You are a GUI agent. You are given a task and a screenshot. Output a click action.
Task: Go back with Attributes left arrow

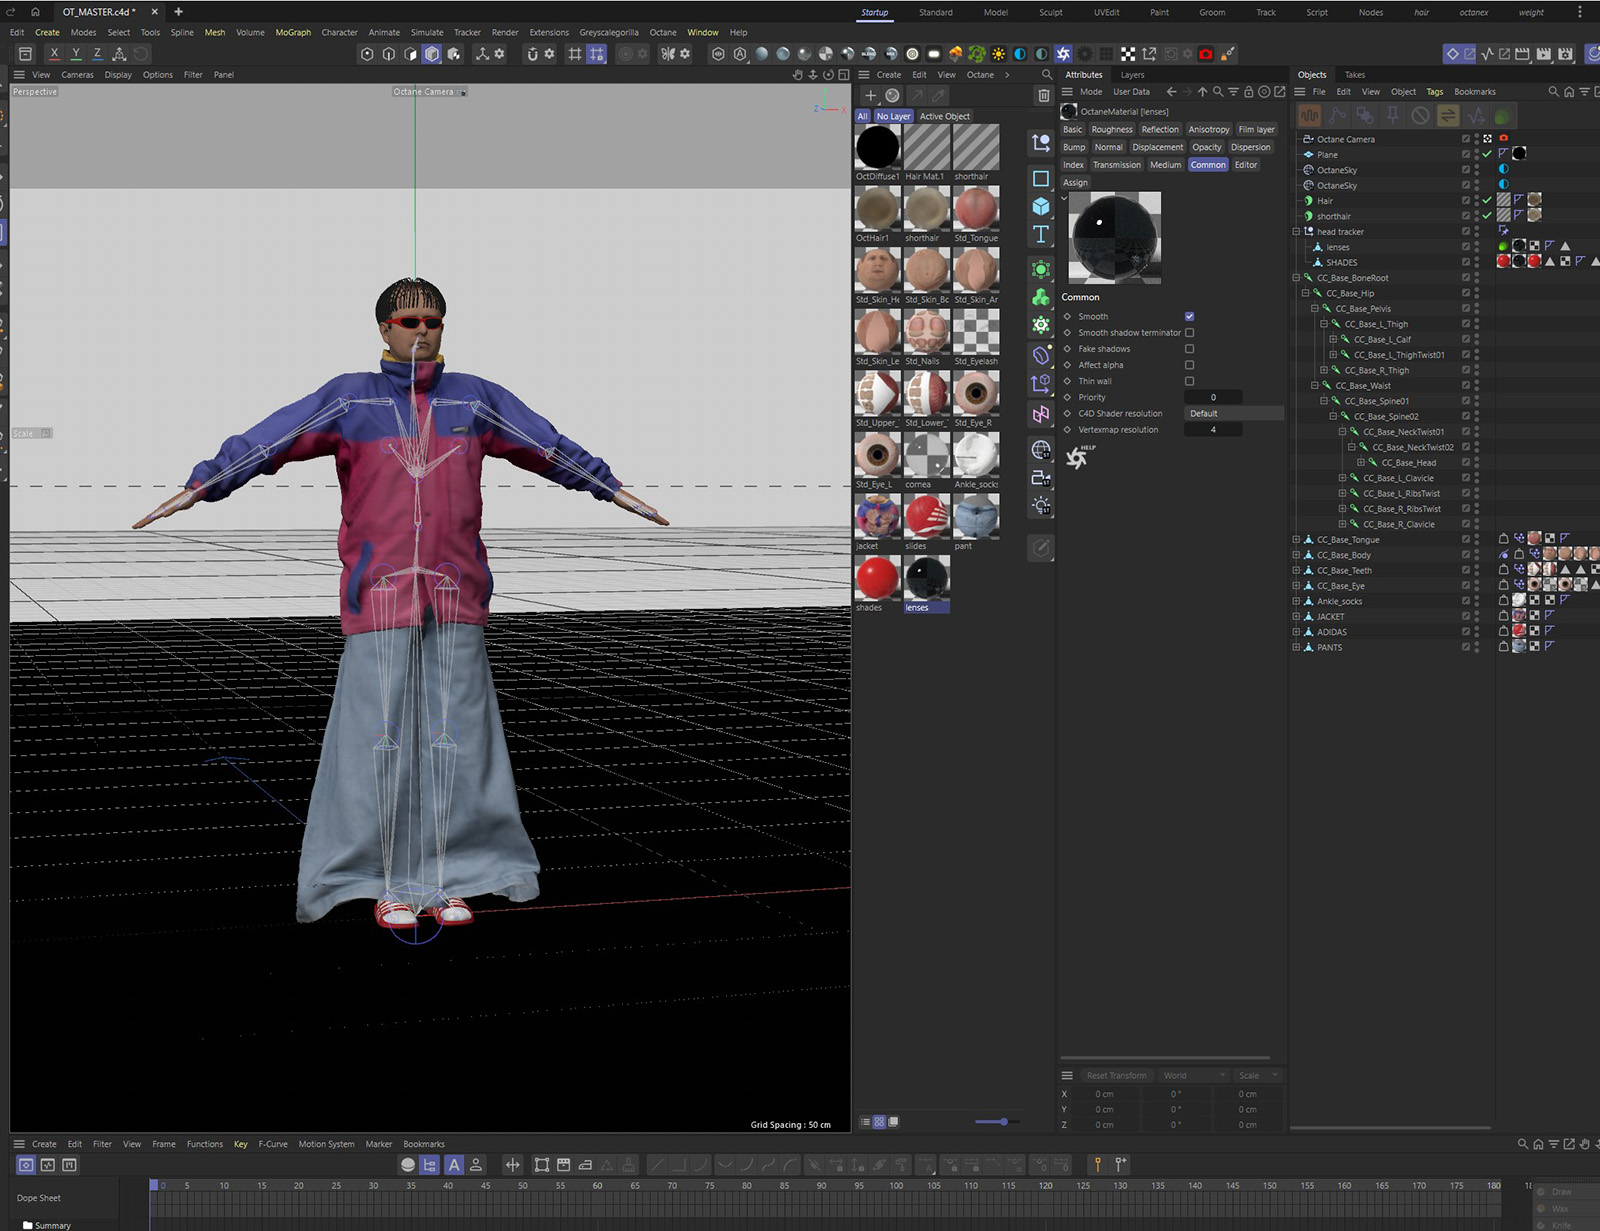pos(1172,92)
